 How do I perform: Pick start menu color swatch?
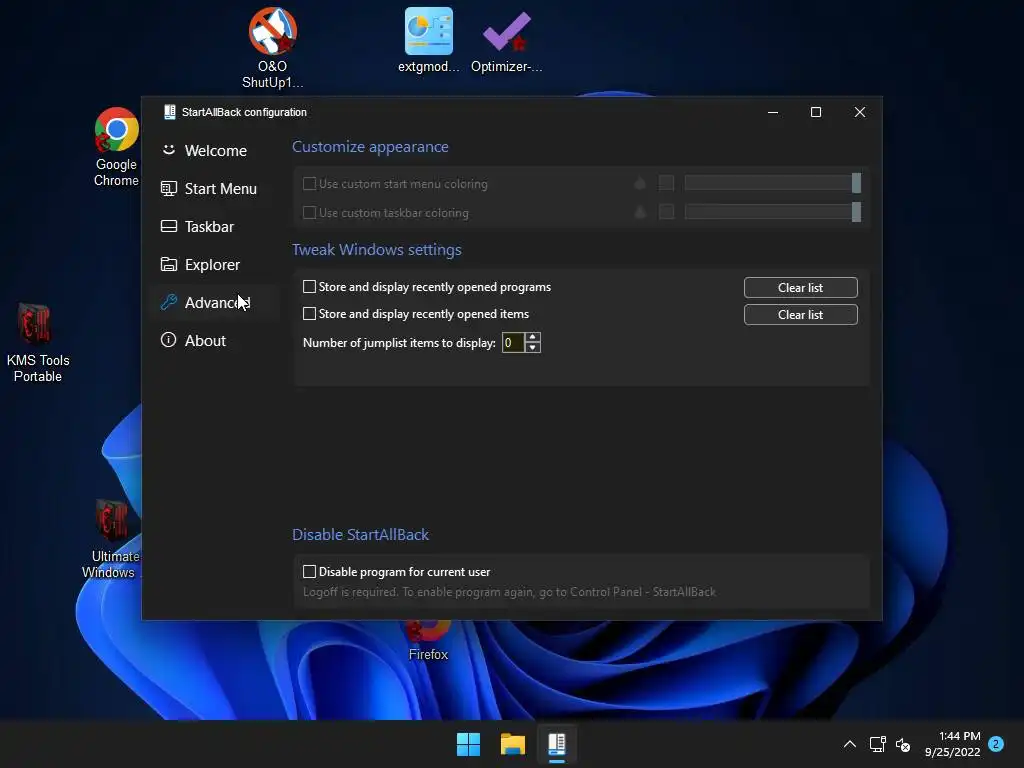(x=666, y=184)
